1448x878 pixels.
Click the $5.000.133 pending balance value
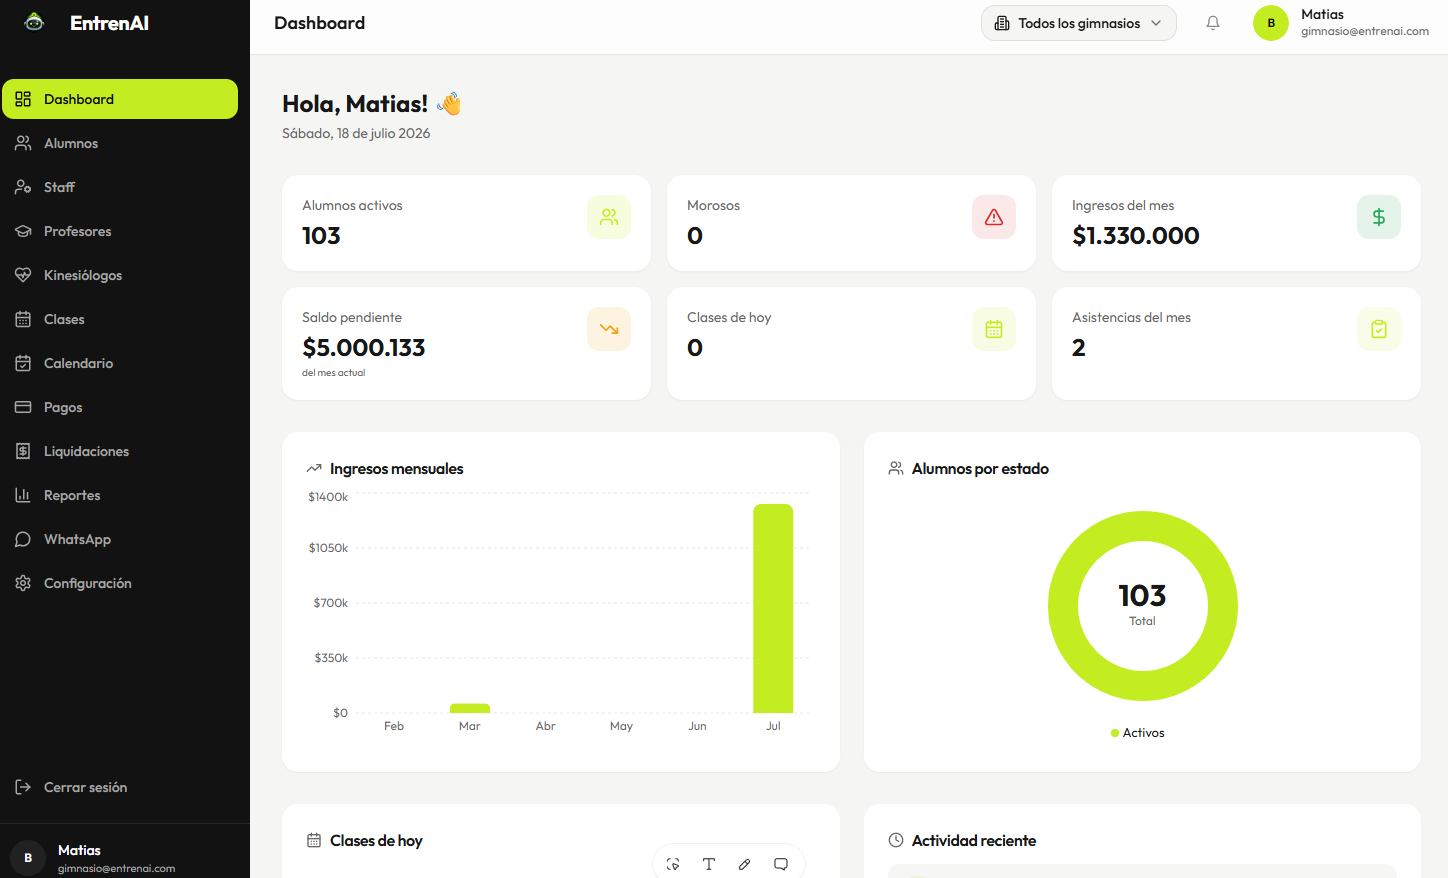click(x=364, y=348)
